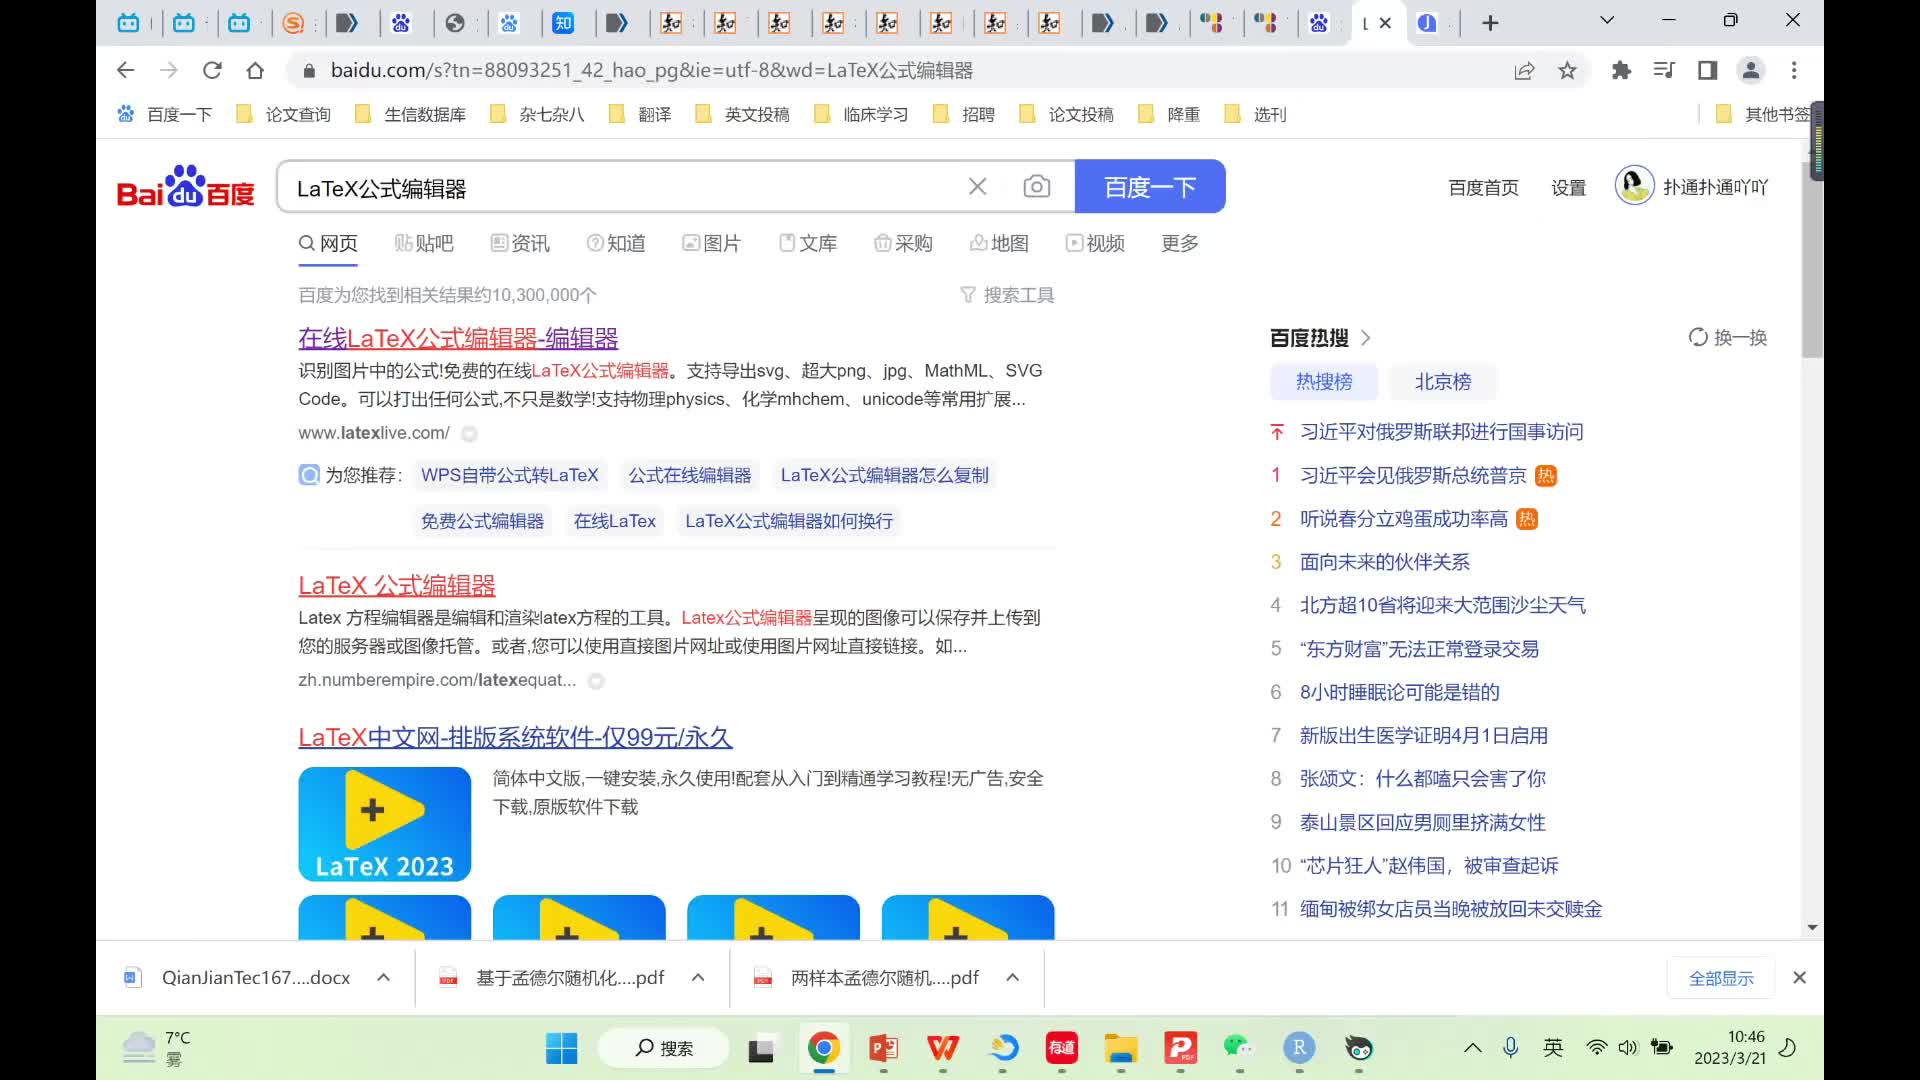Click the Baidu logo
1920x1080 pixels.
[185, 186]
